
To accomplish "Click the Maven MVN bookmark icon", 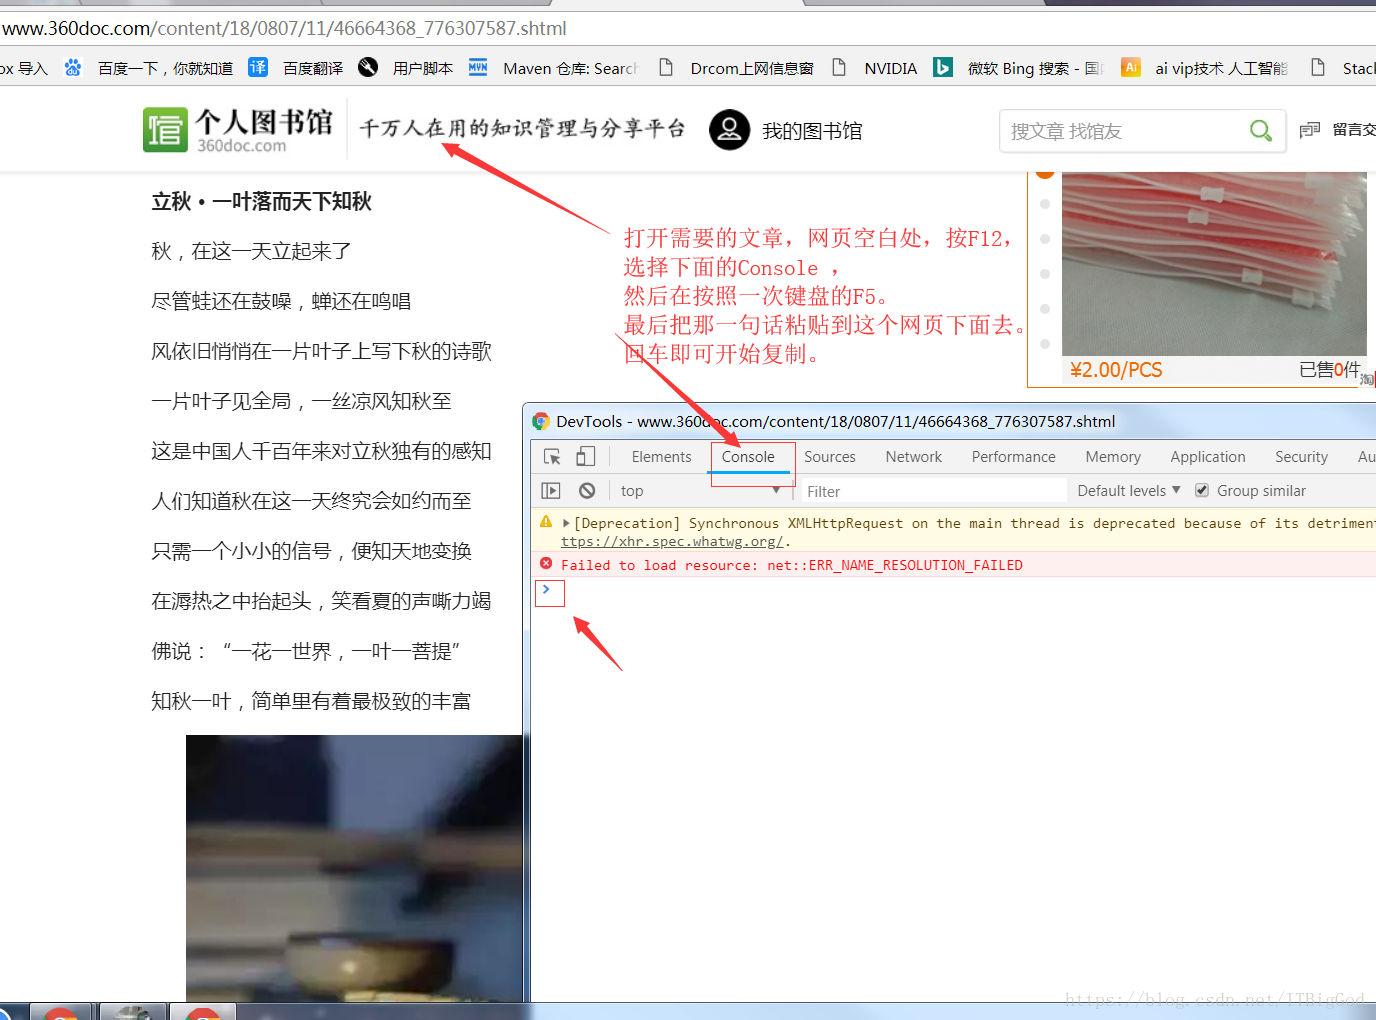I will [x=478, y=67].
